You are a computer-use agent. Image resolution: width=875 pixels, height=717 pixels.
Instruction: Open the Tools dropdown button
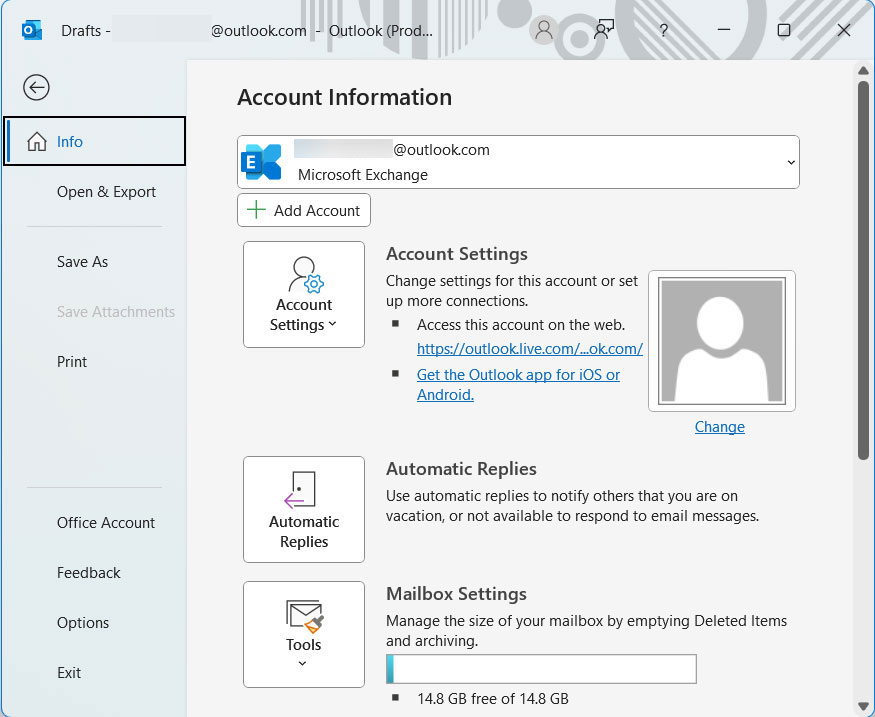pos(304,634)
